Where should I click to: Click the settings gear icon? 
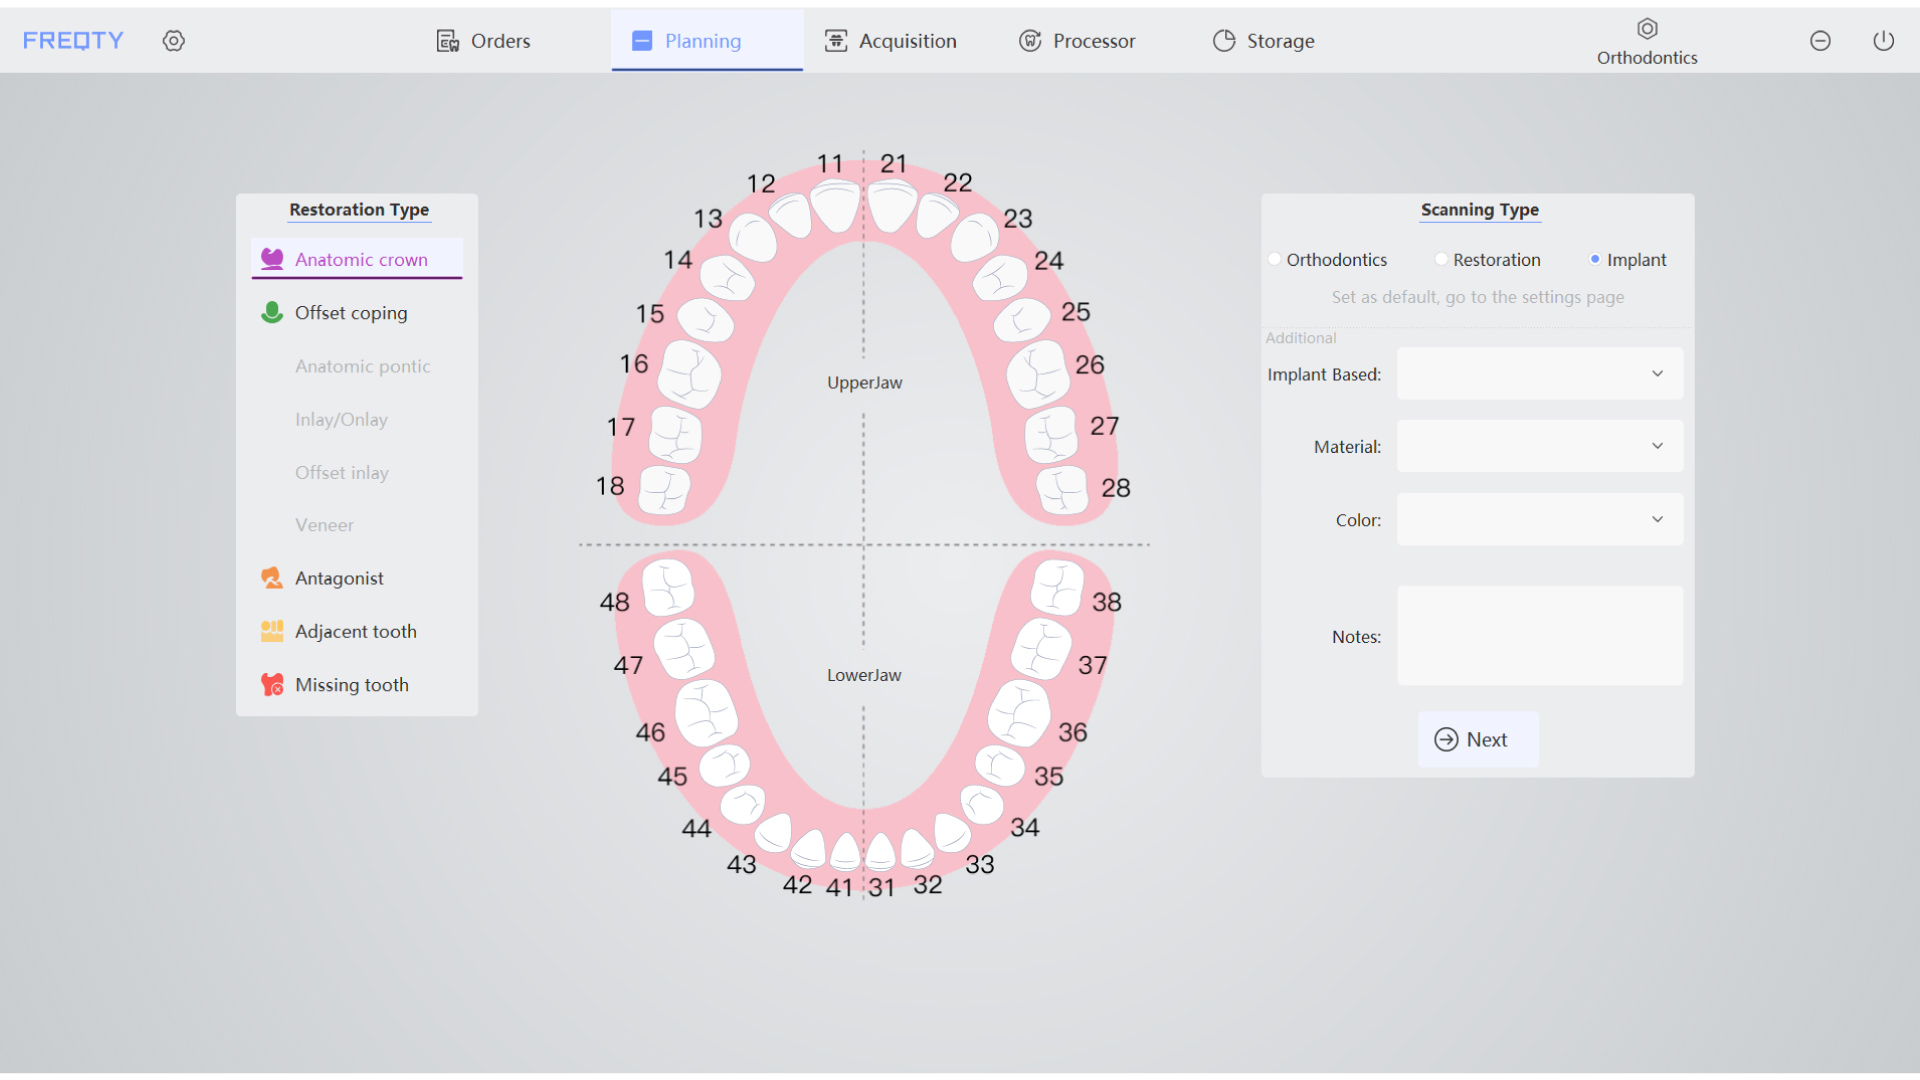[x=174, y=41]
